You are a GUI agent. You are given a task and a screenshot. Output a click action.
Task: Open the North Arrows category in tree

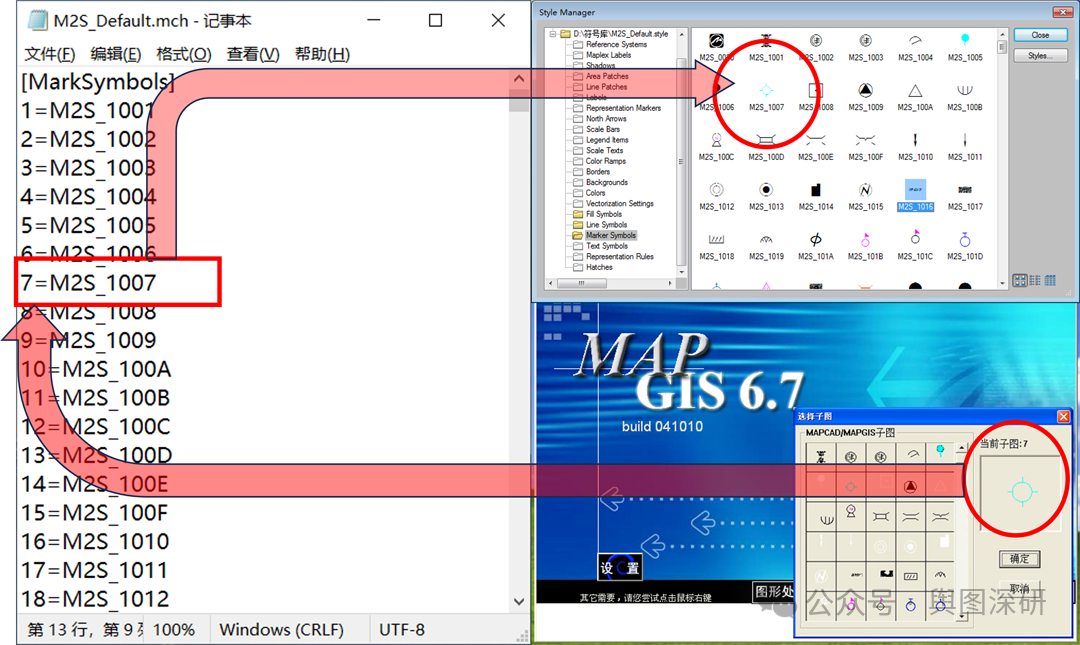606,119
